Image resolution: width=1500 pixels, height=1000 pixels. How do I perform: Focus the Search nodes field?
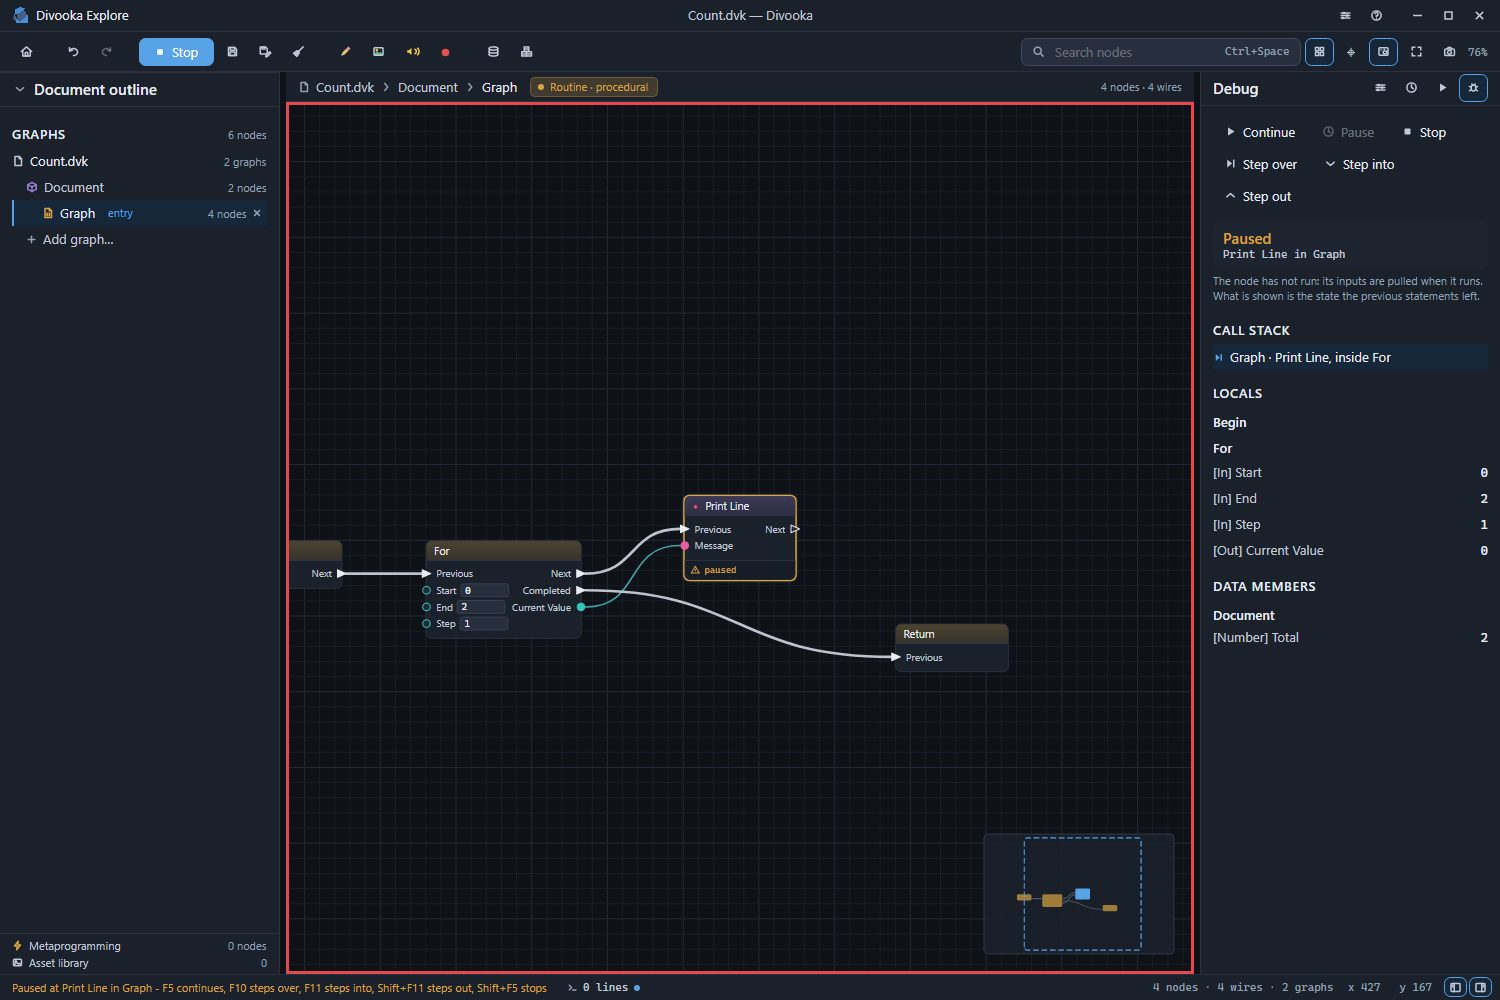coord(1160,52)
